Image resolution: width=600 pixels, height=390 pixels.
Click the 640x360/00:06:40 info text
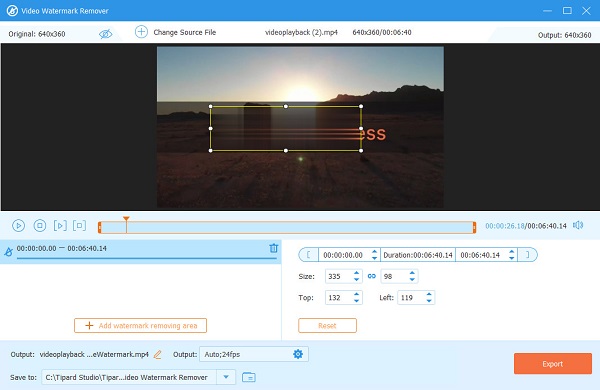tap(382, 32)
